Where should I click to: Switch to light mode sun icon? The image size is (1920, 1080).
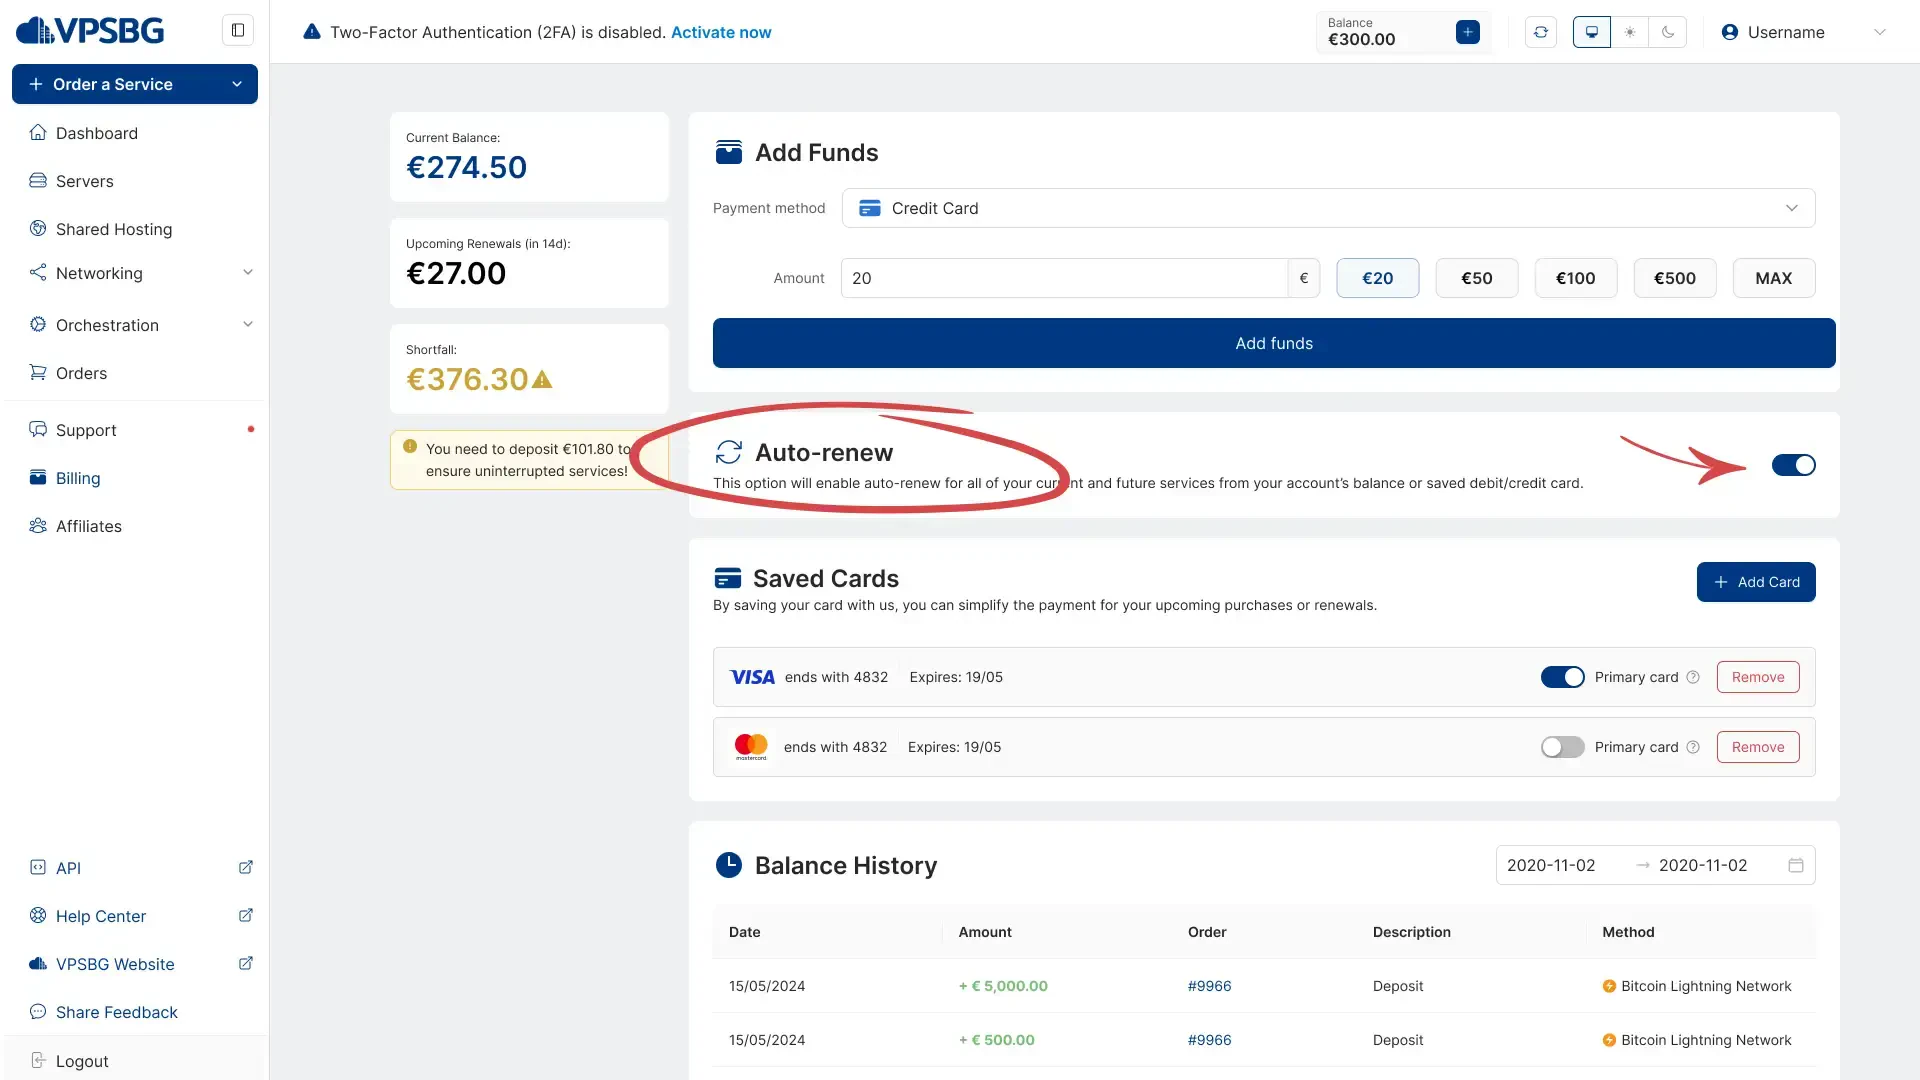pos(1630,32)
